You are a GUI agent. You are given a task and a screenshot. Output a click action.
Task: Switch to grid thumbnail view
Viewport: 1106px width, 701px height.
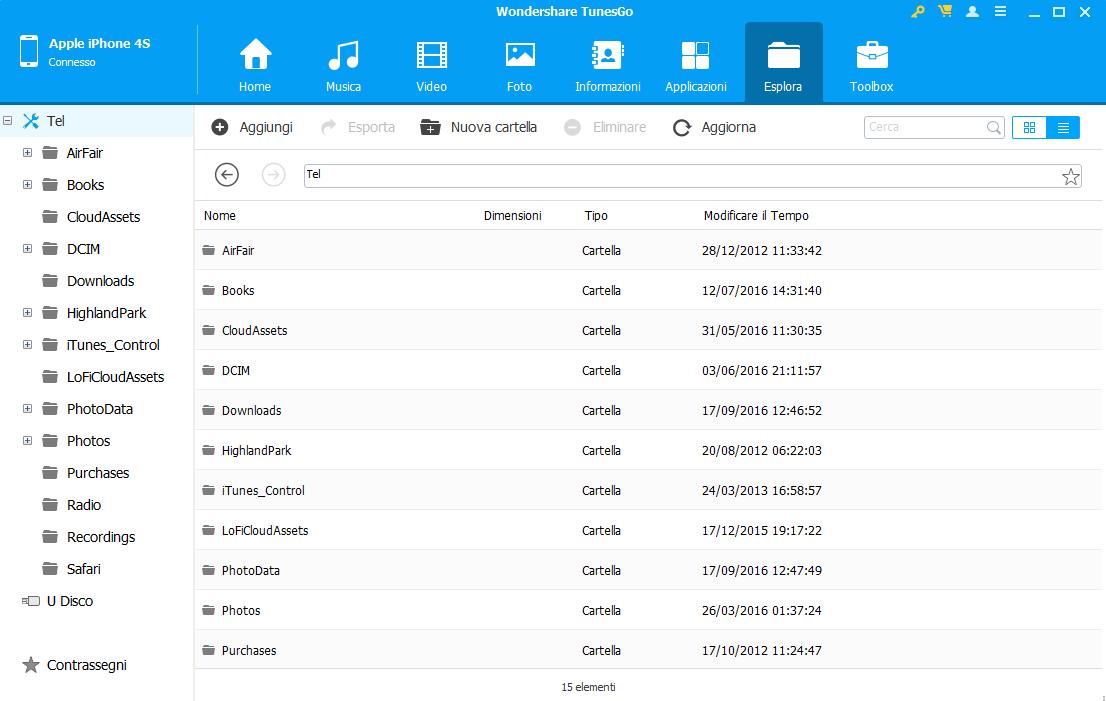[x=1029, y=128]
